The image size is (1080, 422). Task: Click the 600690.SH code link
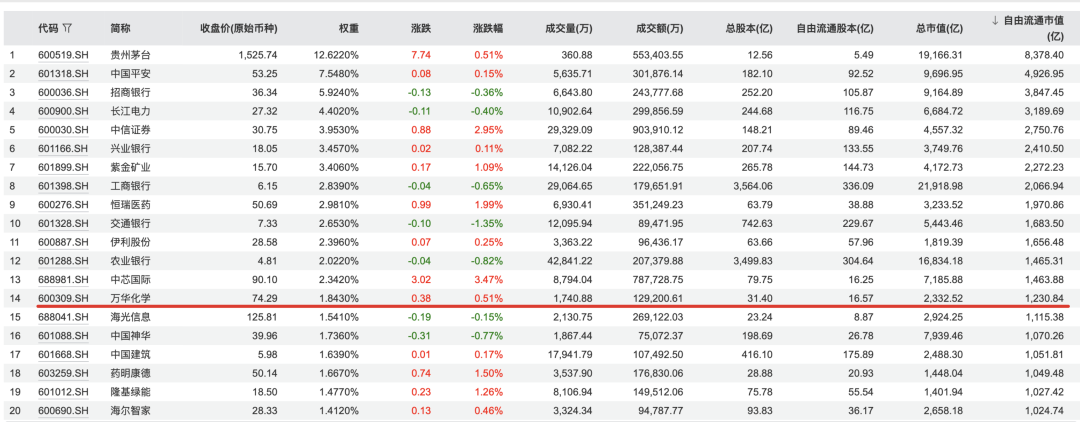pos(62,410)
